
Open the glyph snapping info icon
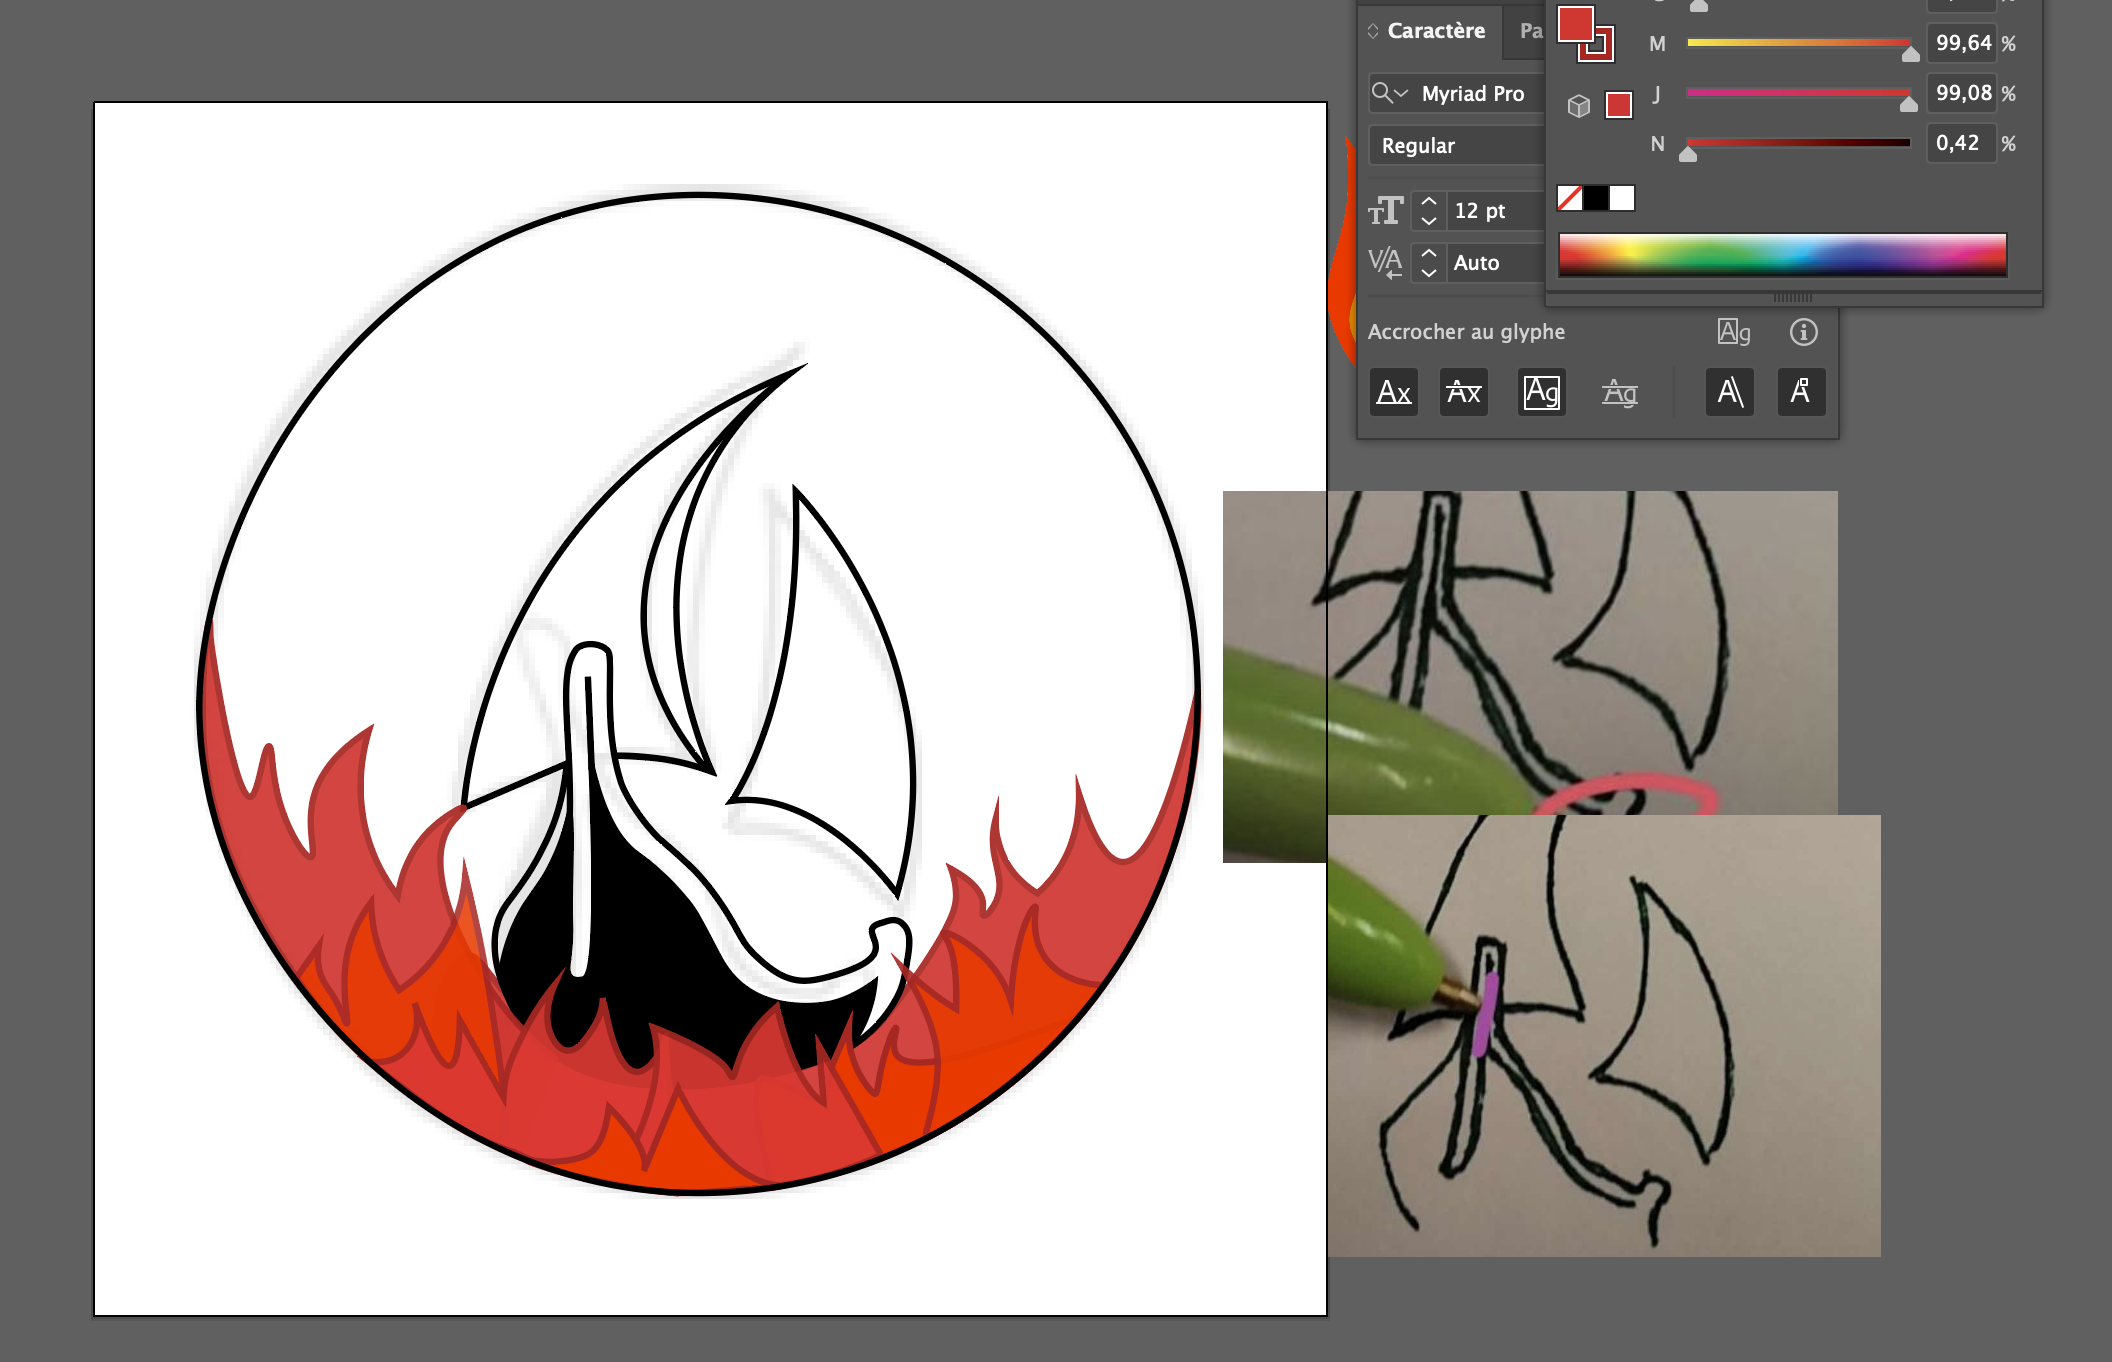(1804, 332)
